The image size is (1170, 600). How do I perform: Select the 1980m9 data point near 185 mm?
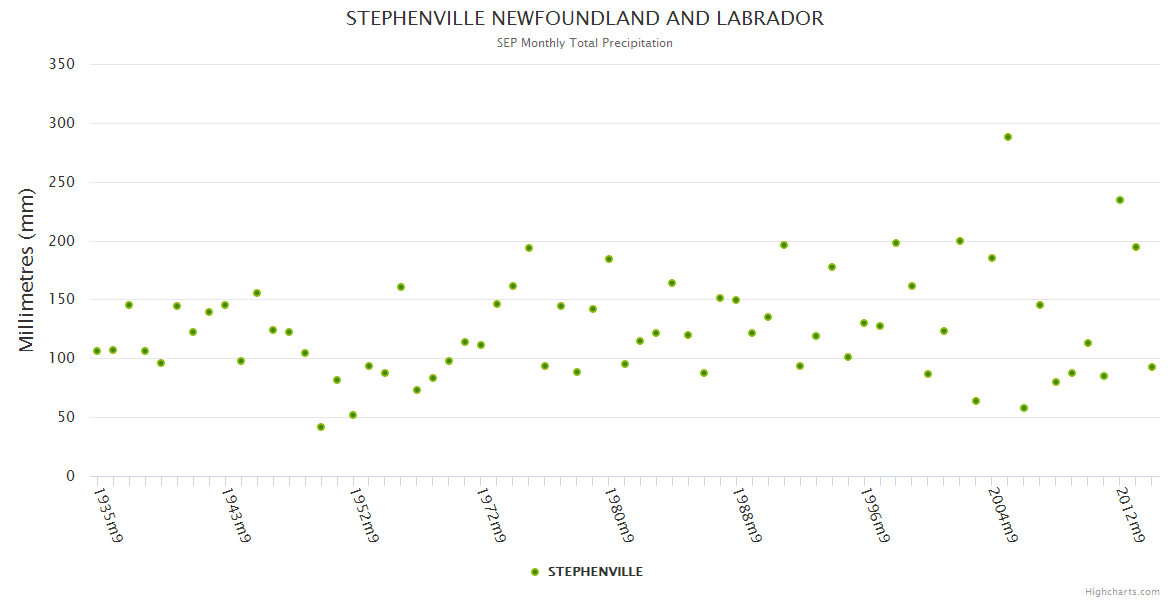(x=609, y=259)
